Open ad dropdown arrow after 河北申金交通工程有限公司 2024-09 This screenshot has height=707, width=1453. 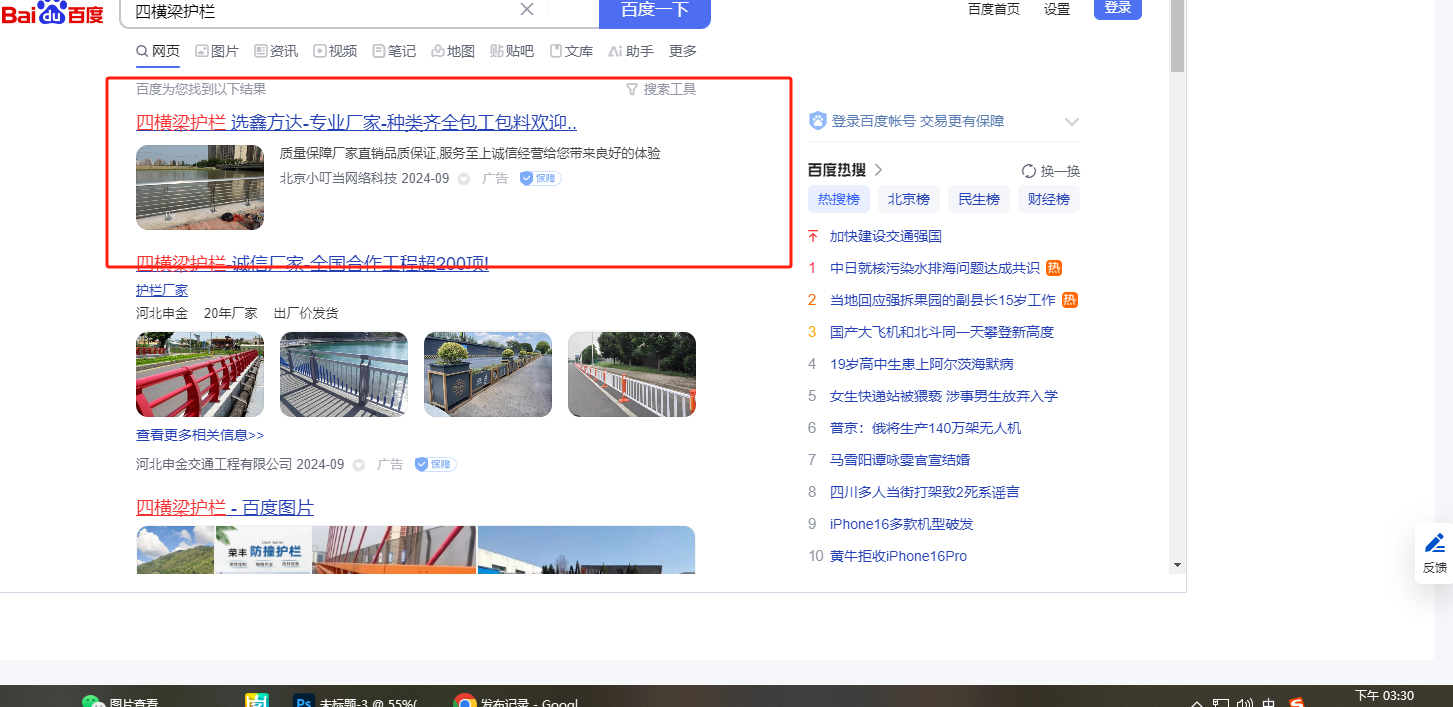tap(358, 465)
